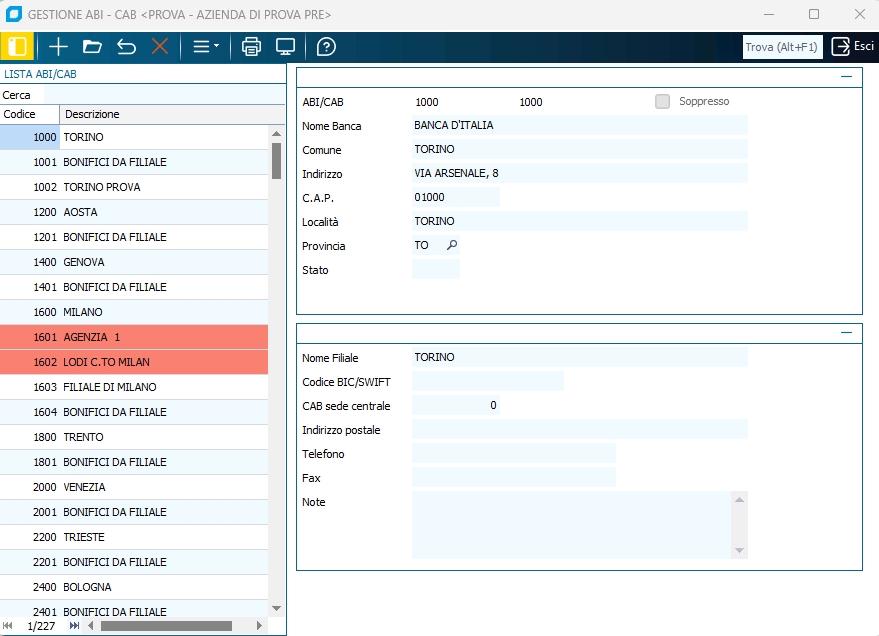Click the plus icon to add record
The image size is (879, 636).
[59, 47]
